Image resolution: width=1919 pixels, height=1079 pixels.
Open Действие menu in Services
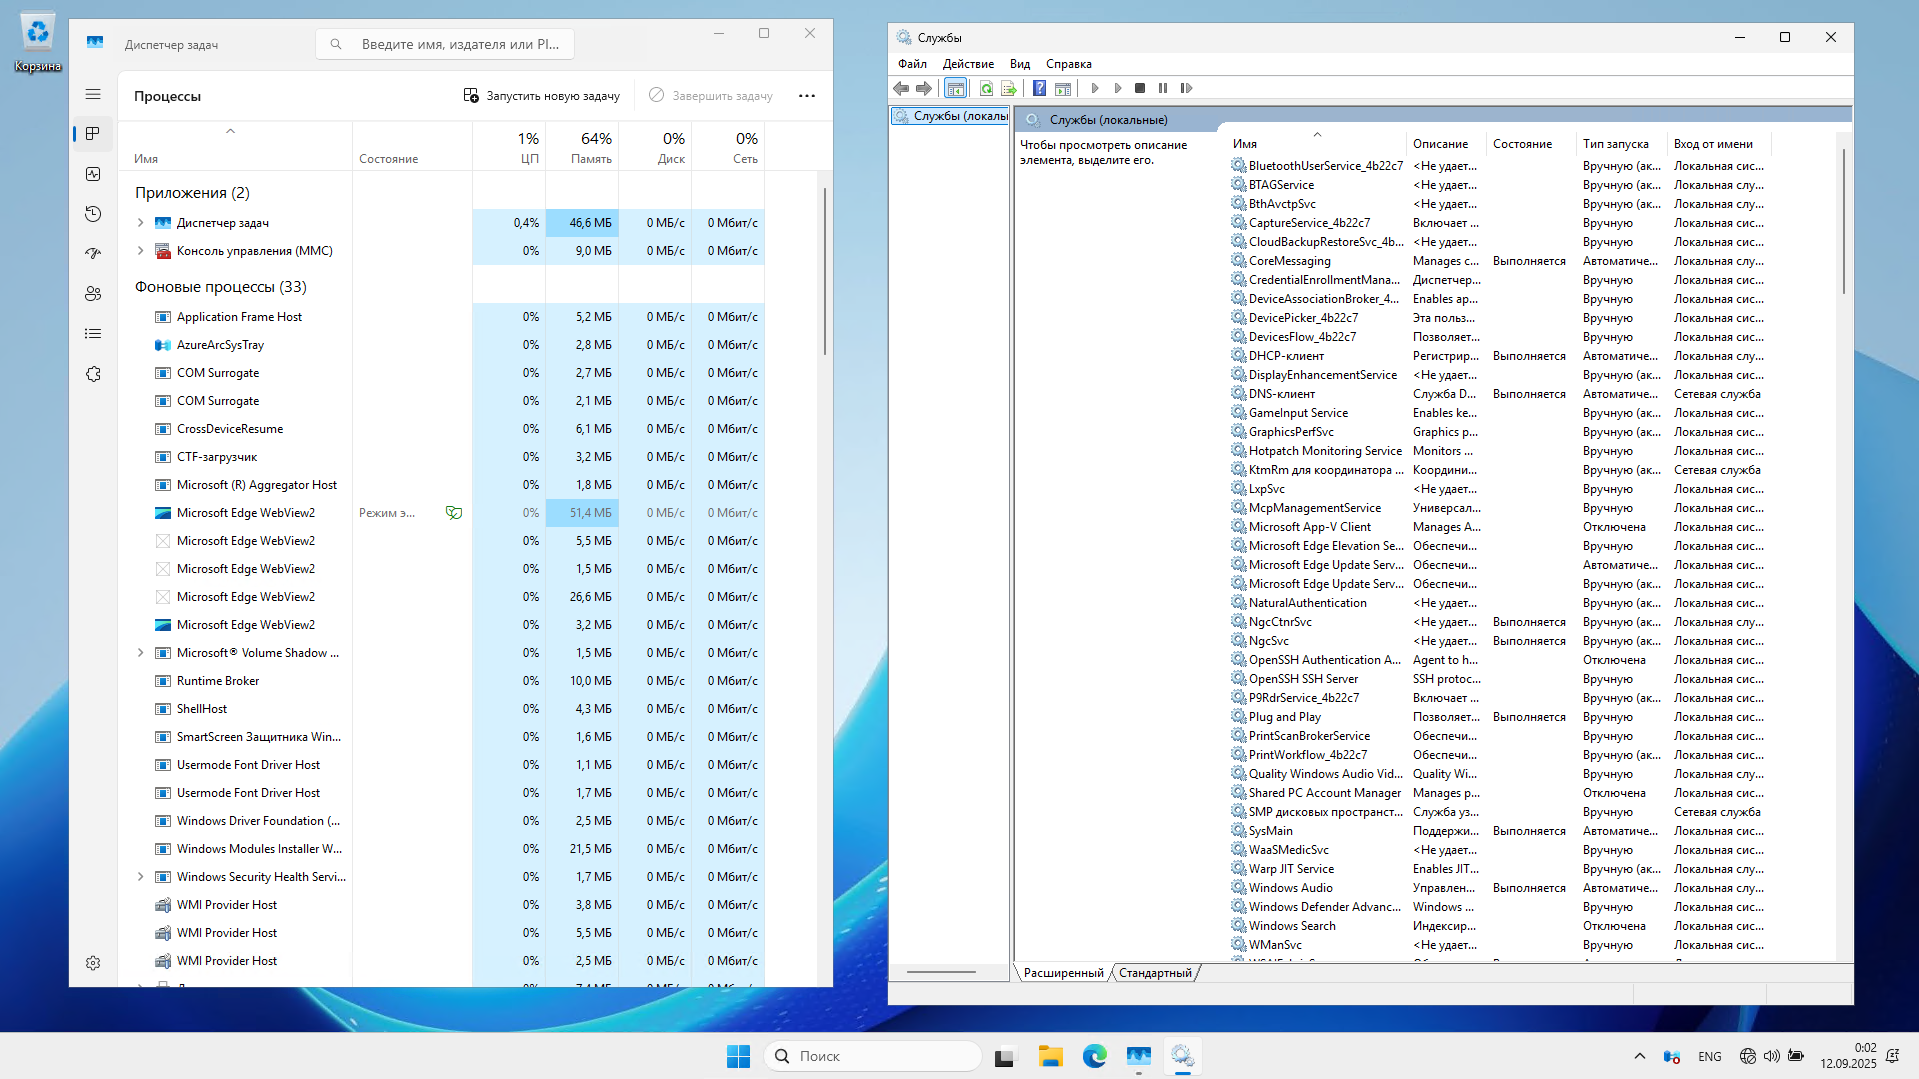[x=967, y=64]
